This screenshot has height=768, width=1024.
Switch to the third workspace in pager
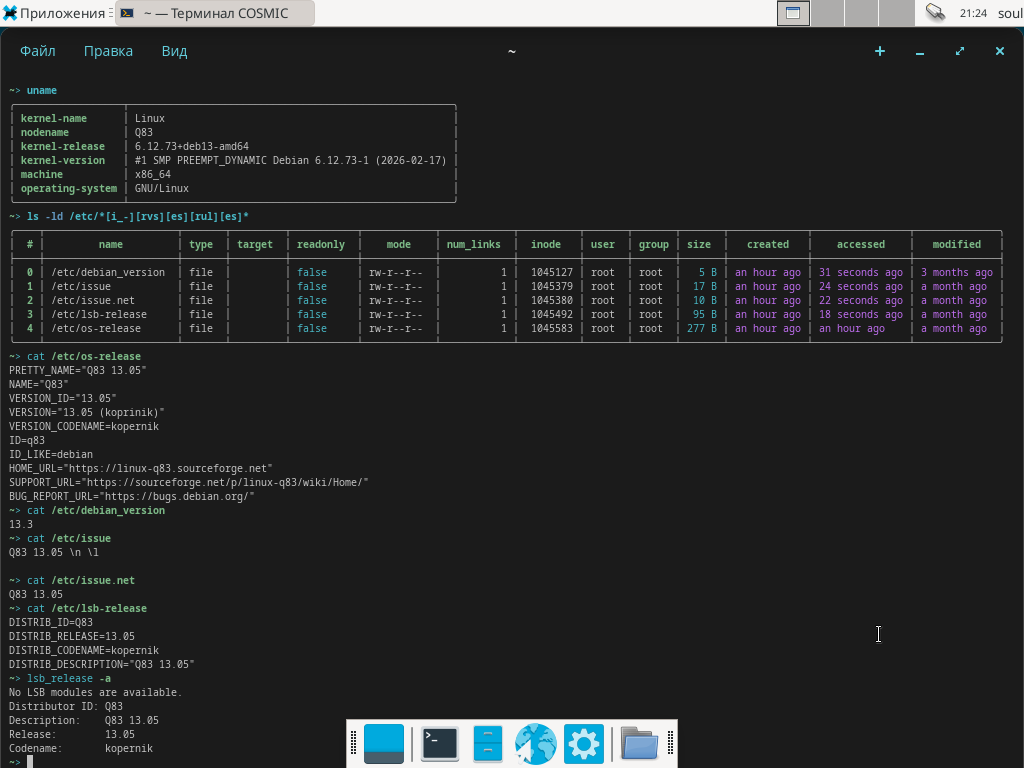coord(861,13)
